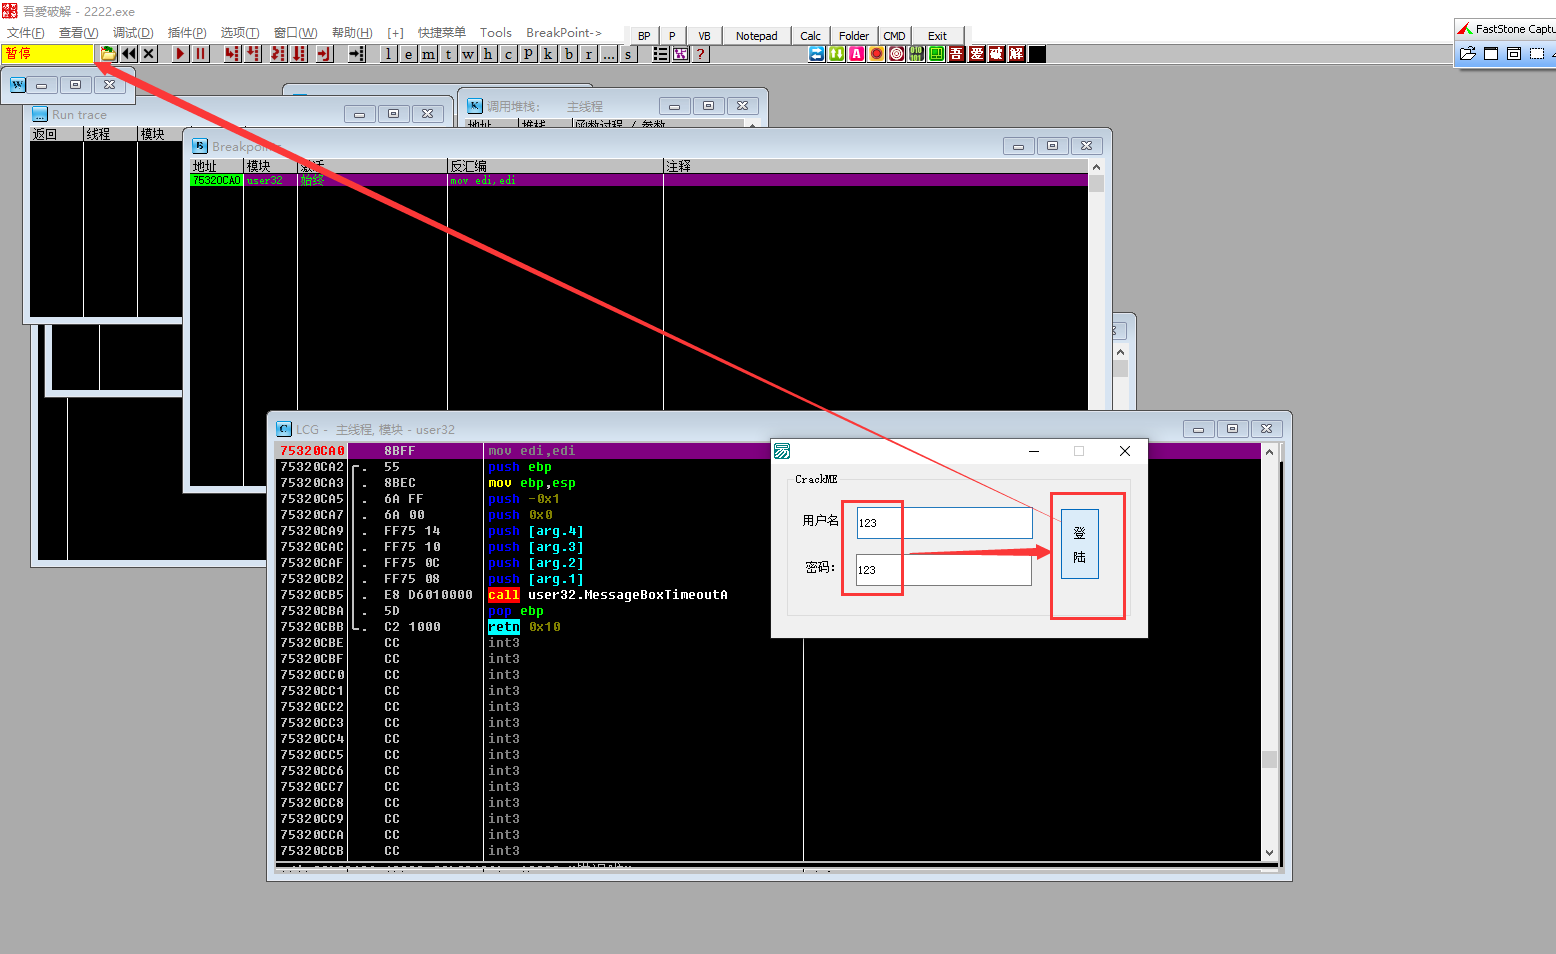The image size is (1556, 954).
Task: Click 反汇编 column header in Breakpoints window
Action: click(x=555, y=166)
